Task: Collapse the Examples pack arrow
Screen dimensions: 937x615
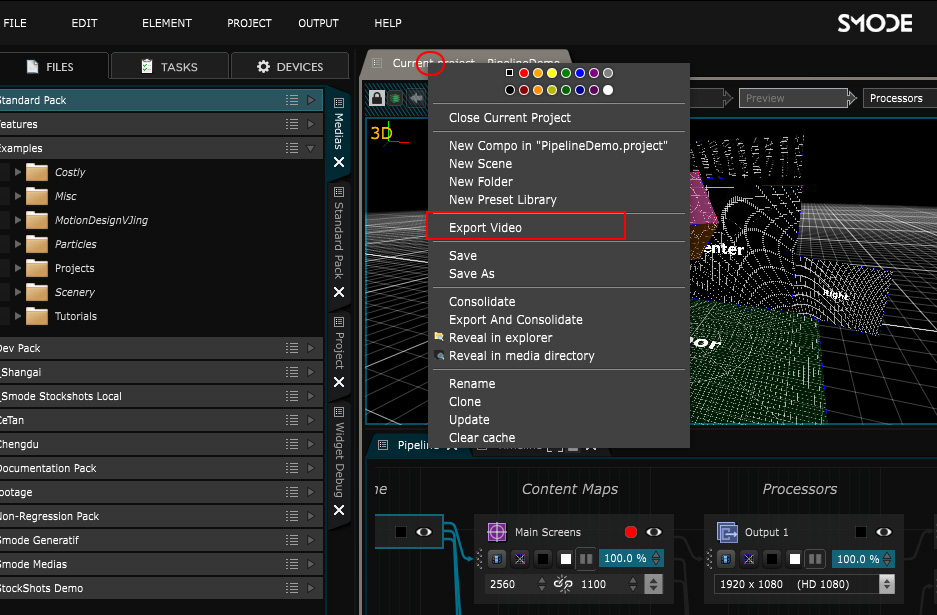Action: (311, 148)
